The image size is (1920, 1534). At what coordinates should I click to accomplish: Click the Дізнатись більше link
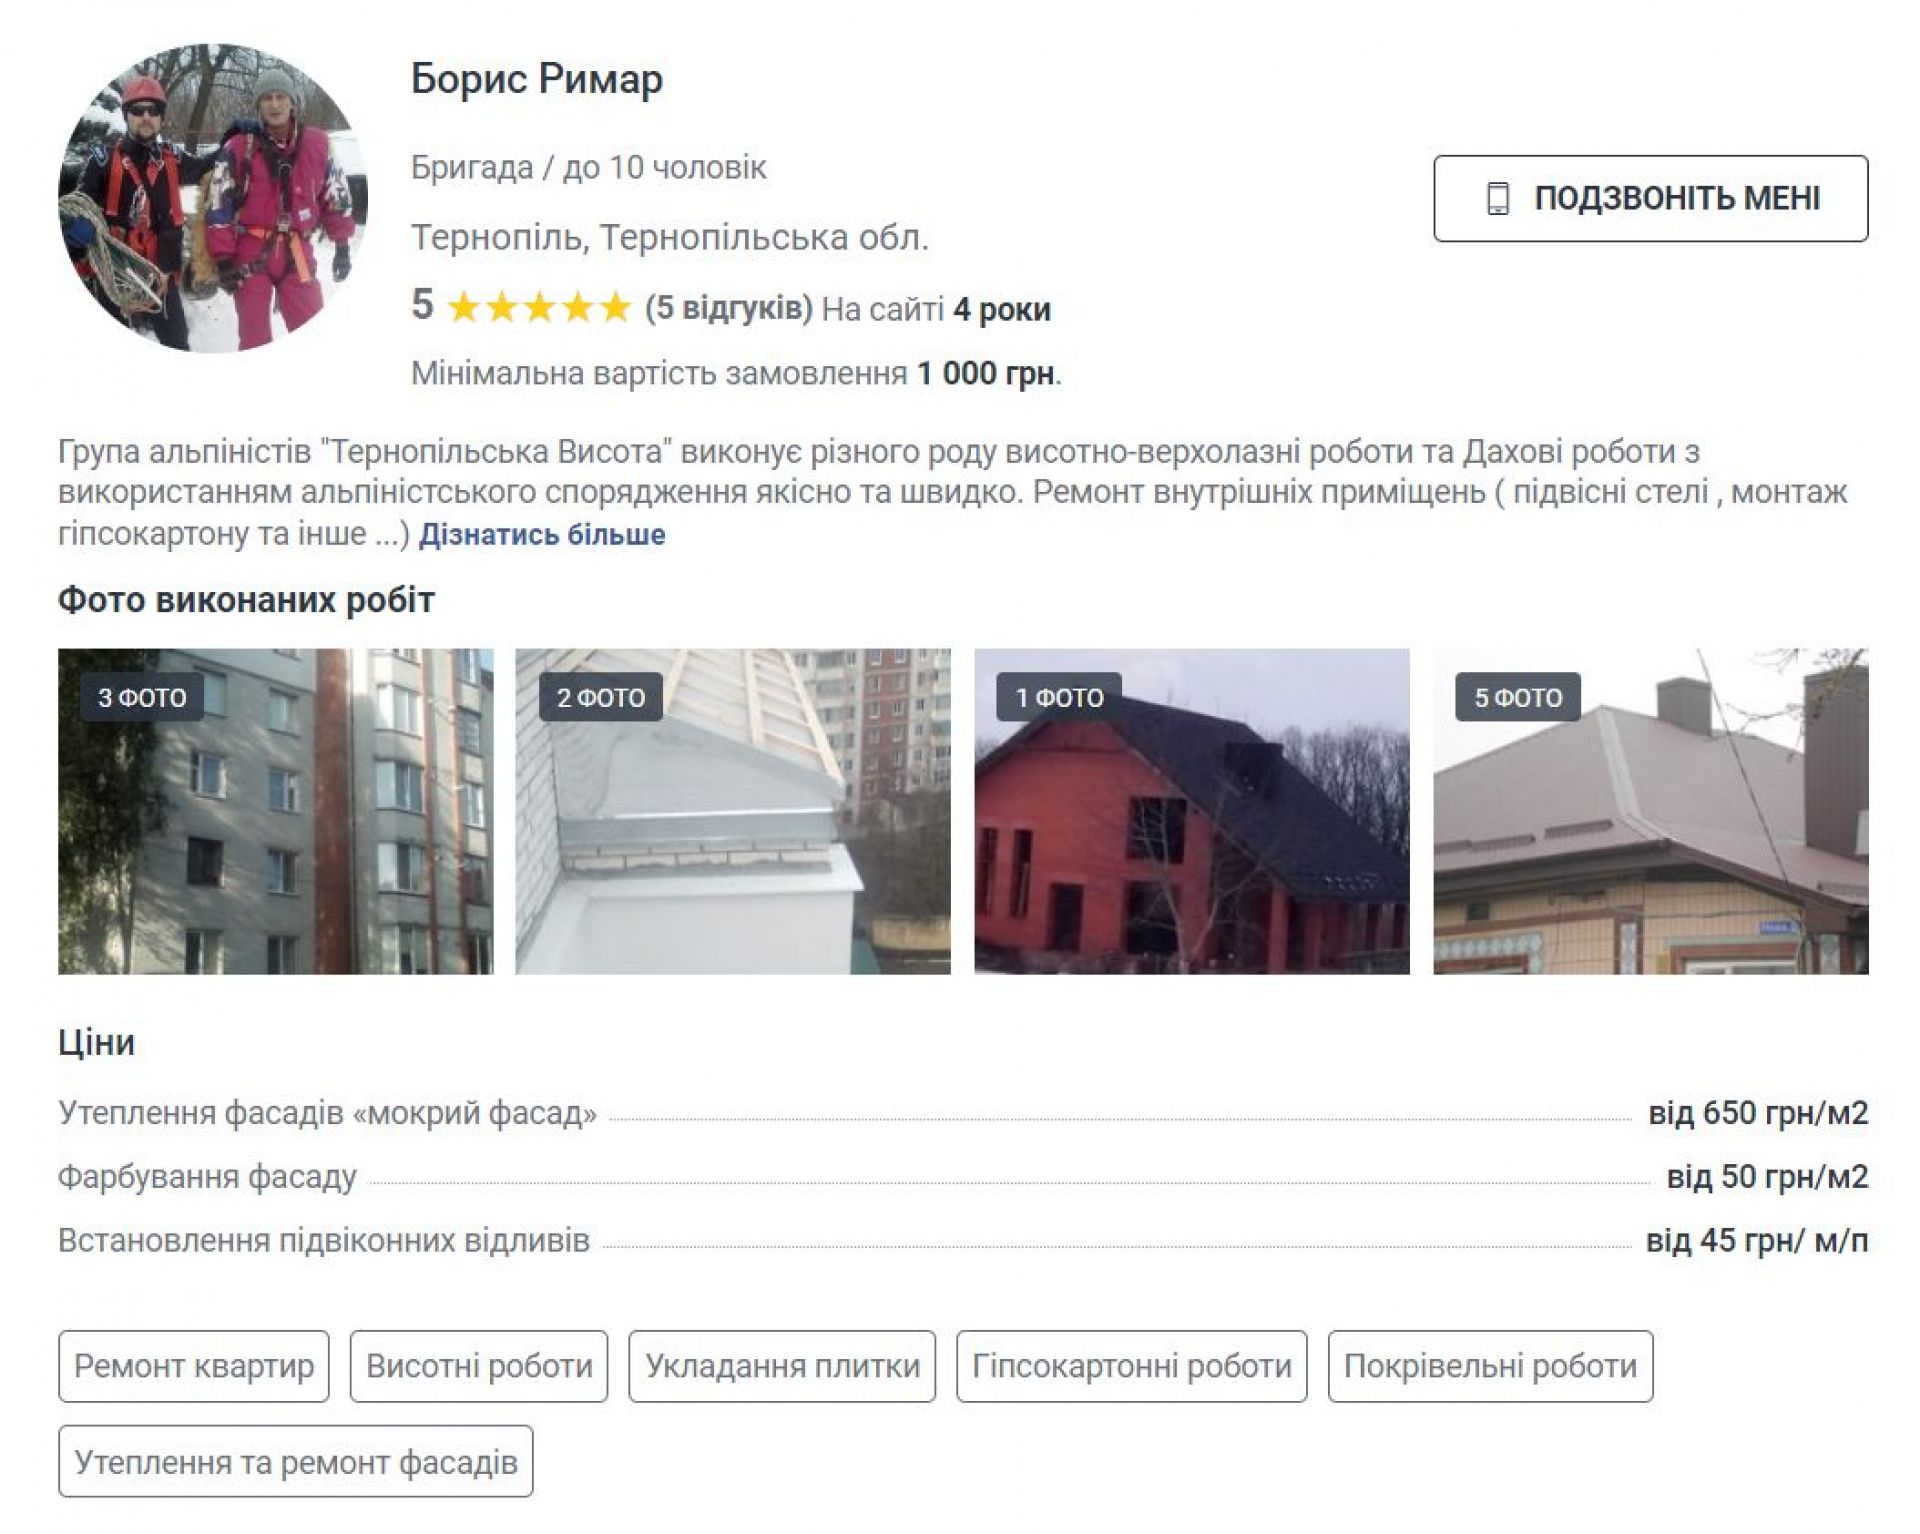coord(542,534)
